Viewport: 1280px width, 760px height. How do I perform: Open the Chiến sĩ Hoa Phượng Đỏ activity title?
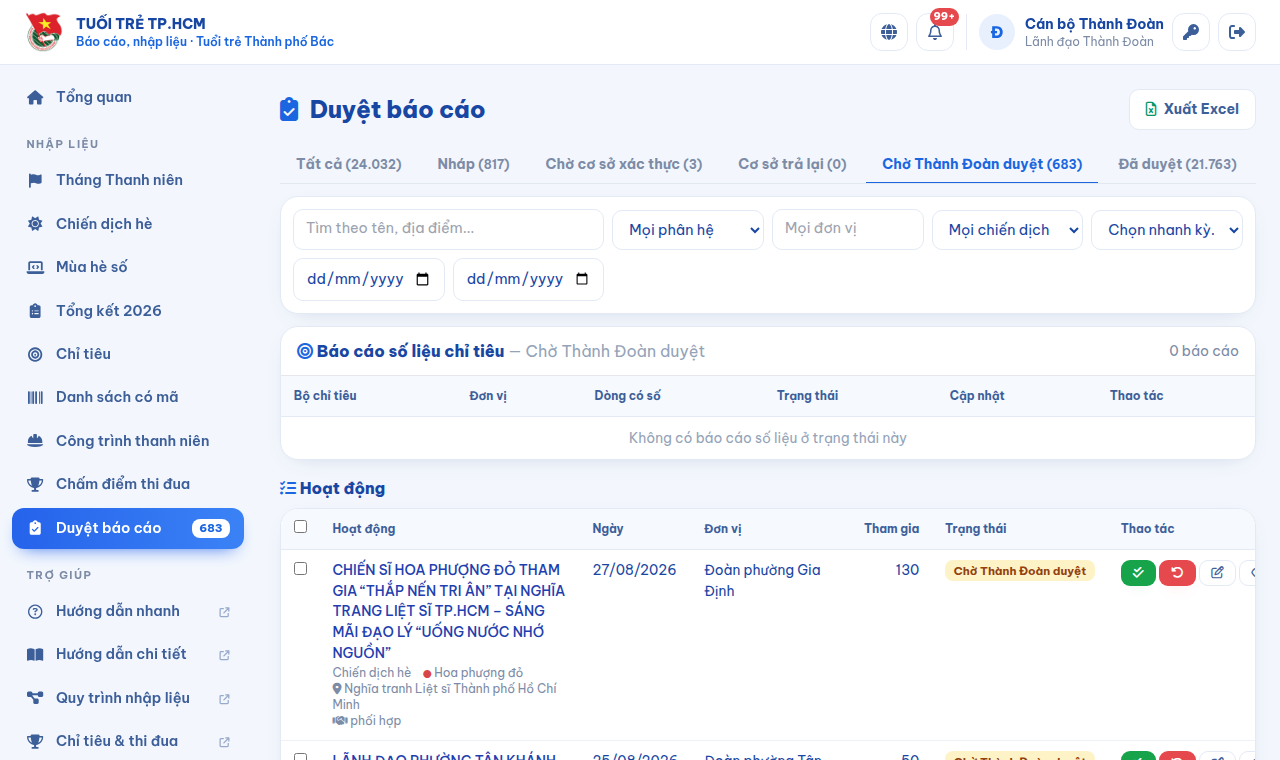tap(449, 611)
